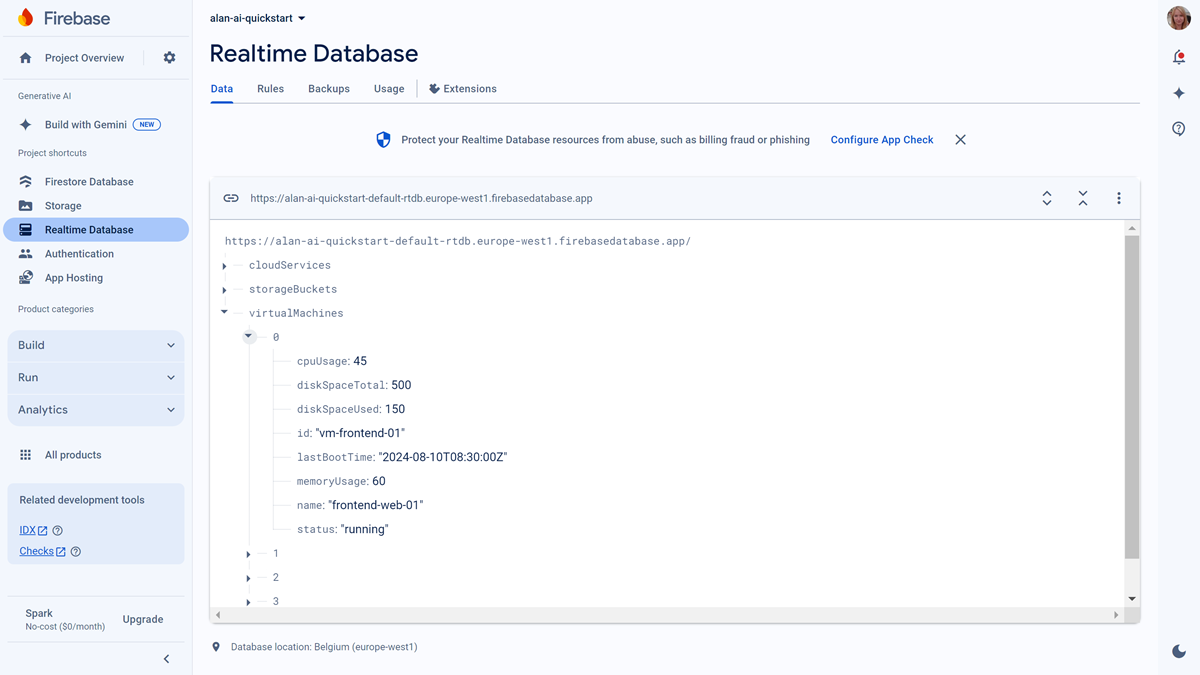Open Firebase notifications bell
Image resolution: width=1200 pixels, height=675 pixels.
pyautogui.click(x=1178, y=57)
